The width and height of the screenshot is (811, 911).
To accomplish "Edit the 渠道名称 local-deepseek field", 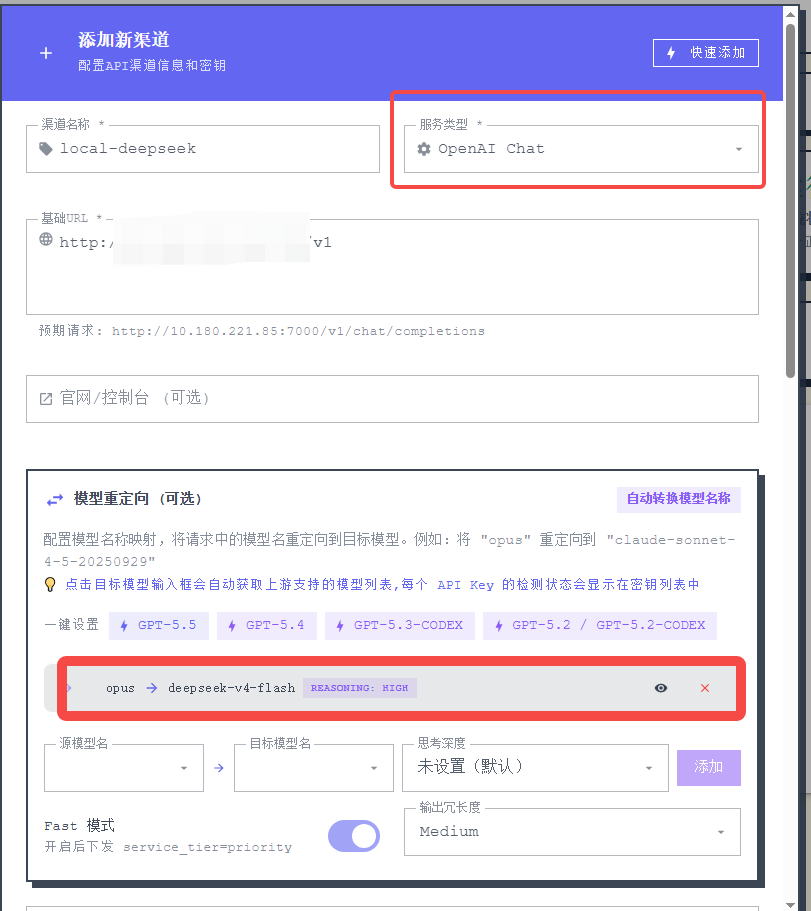I will [203, 149].
